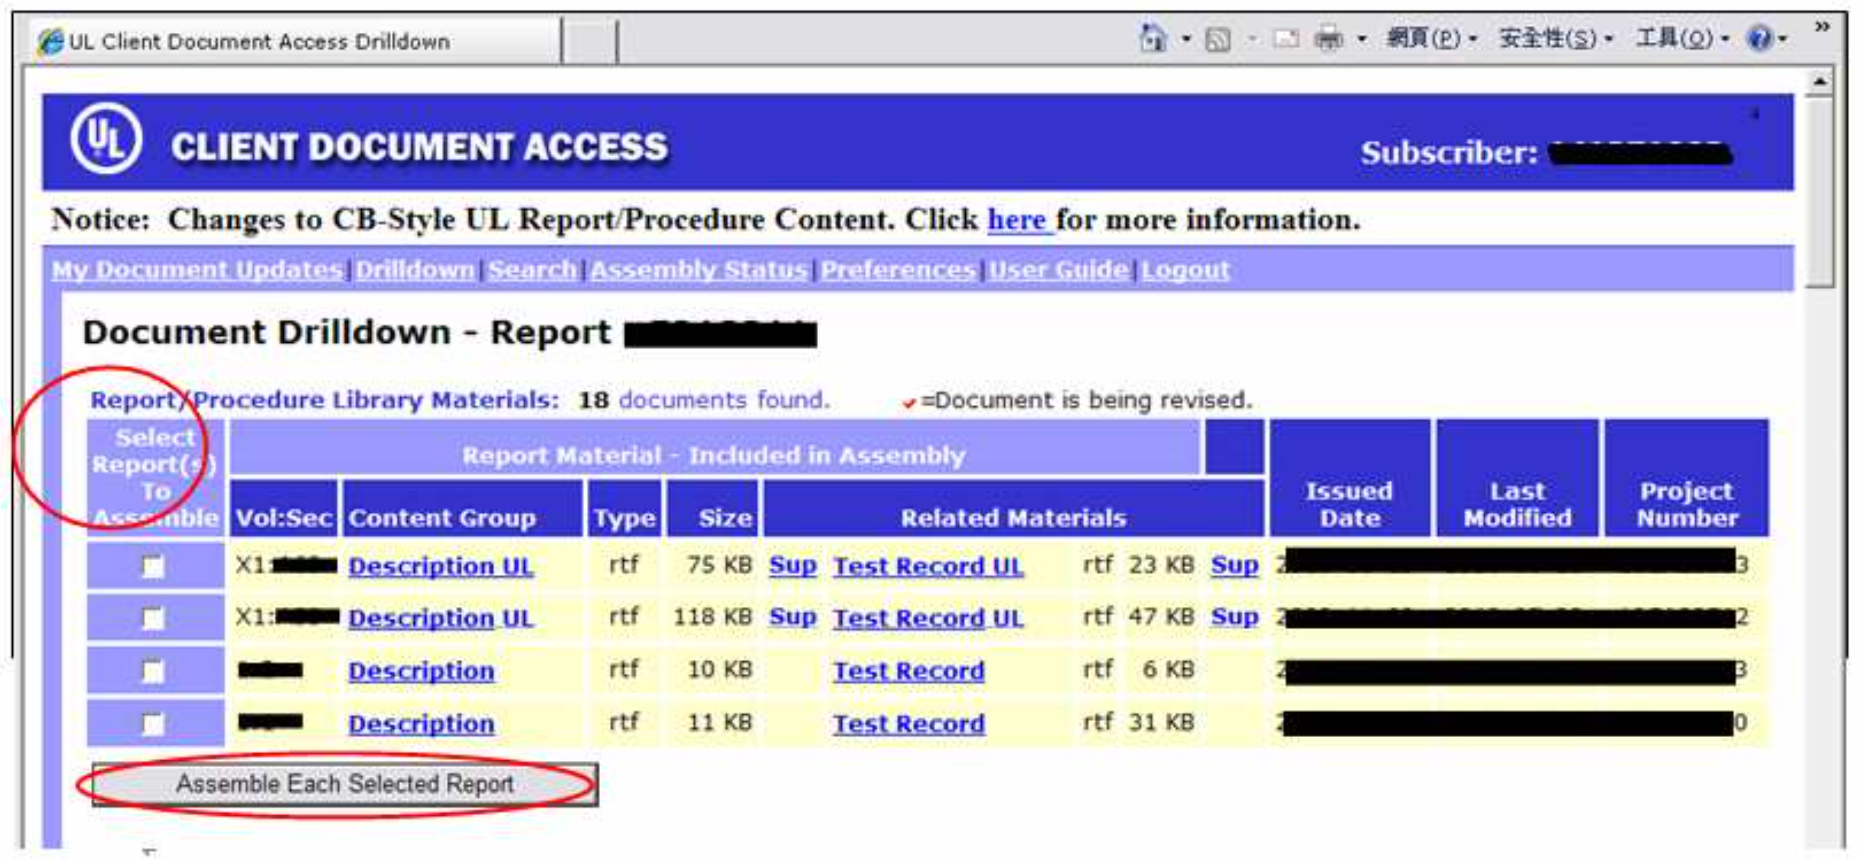Click the Type column header
Screen dimensions: 1858x860
(625, 510)
